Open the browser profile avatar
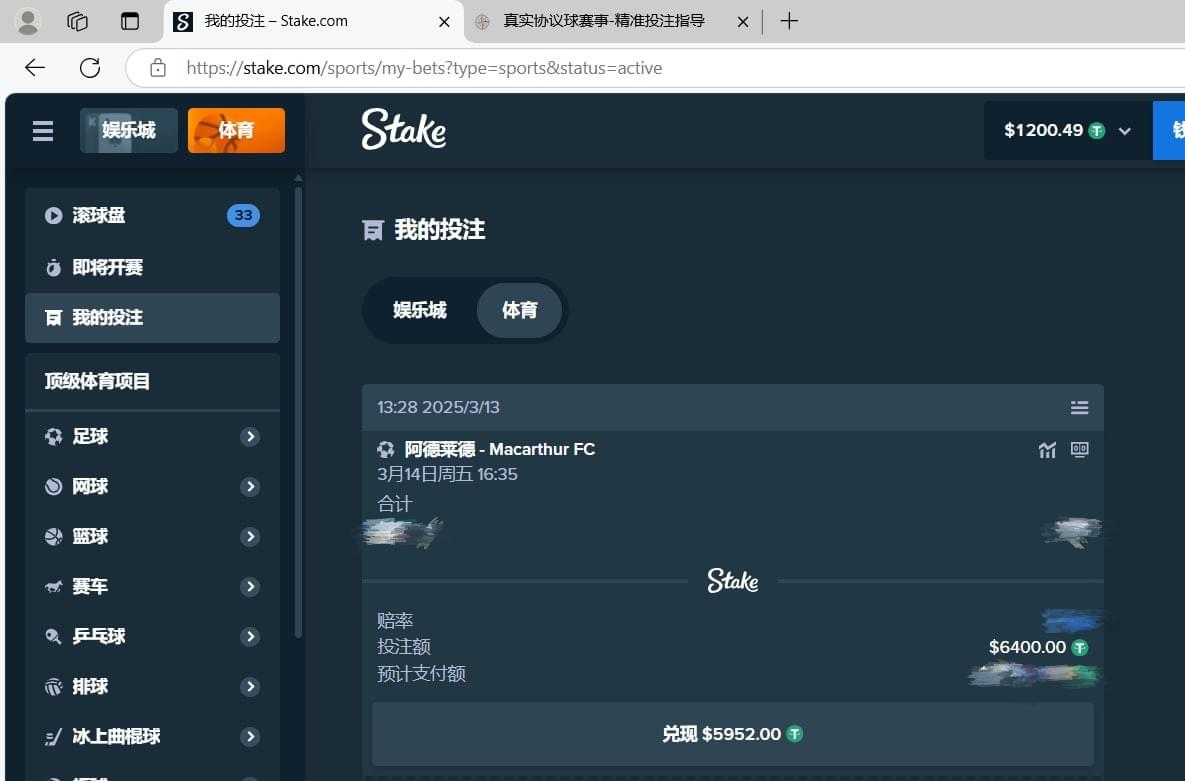The height and width of the screenshot is (781, 1185). click(x=28, y=21)
